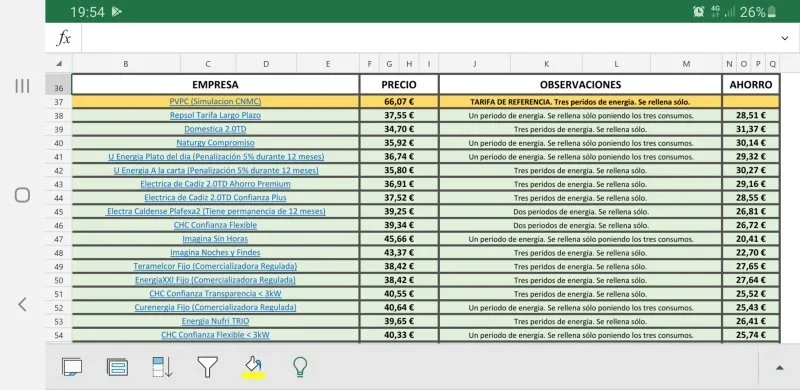Open CHC Confianza Flexible link in row 46
This screenshot has width=800, height=390.
215,225
